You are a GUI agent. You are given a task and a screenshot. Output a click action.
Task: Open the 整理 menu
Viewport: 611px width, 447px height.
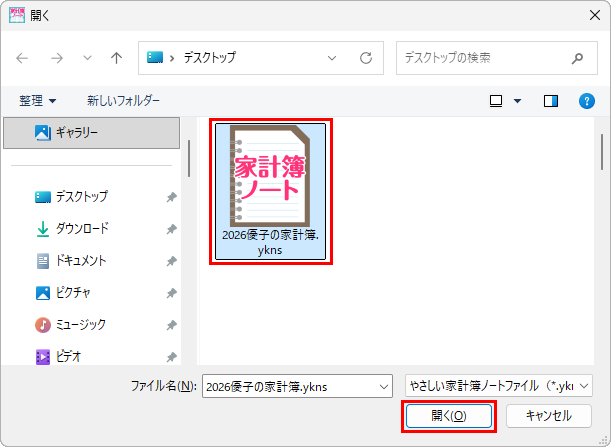(37, 101)
